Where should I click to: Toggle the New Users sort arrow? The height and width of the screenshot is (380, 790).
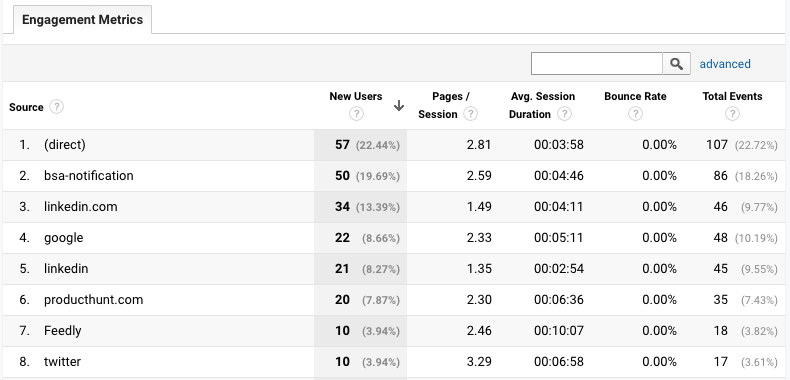click(x=399, y=106)
